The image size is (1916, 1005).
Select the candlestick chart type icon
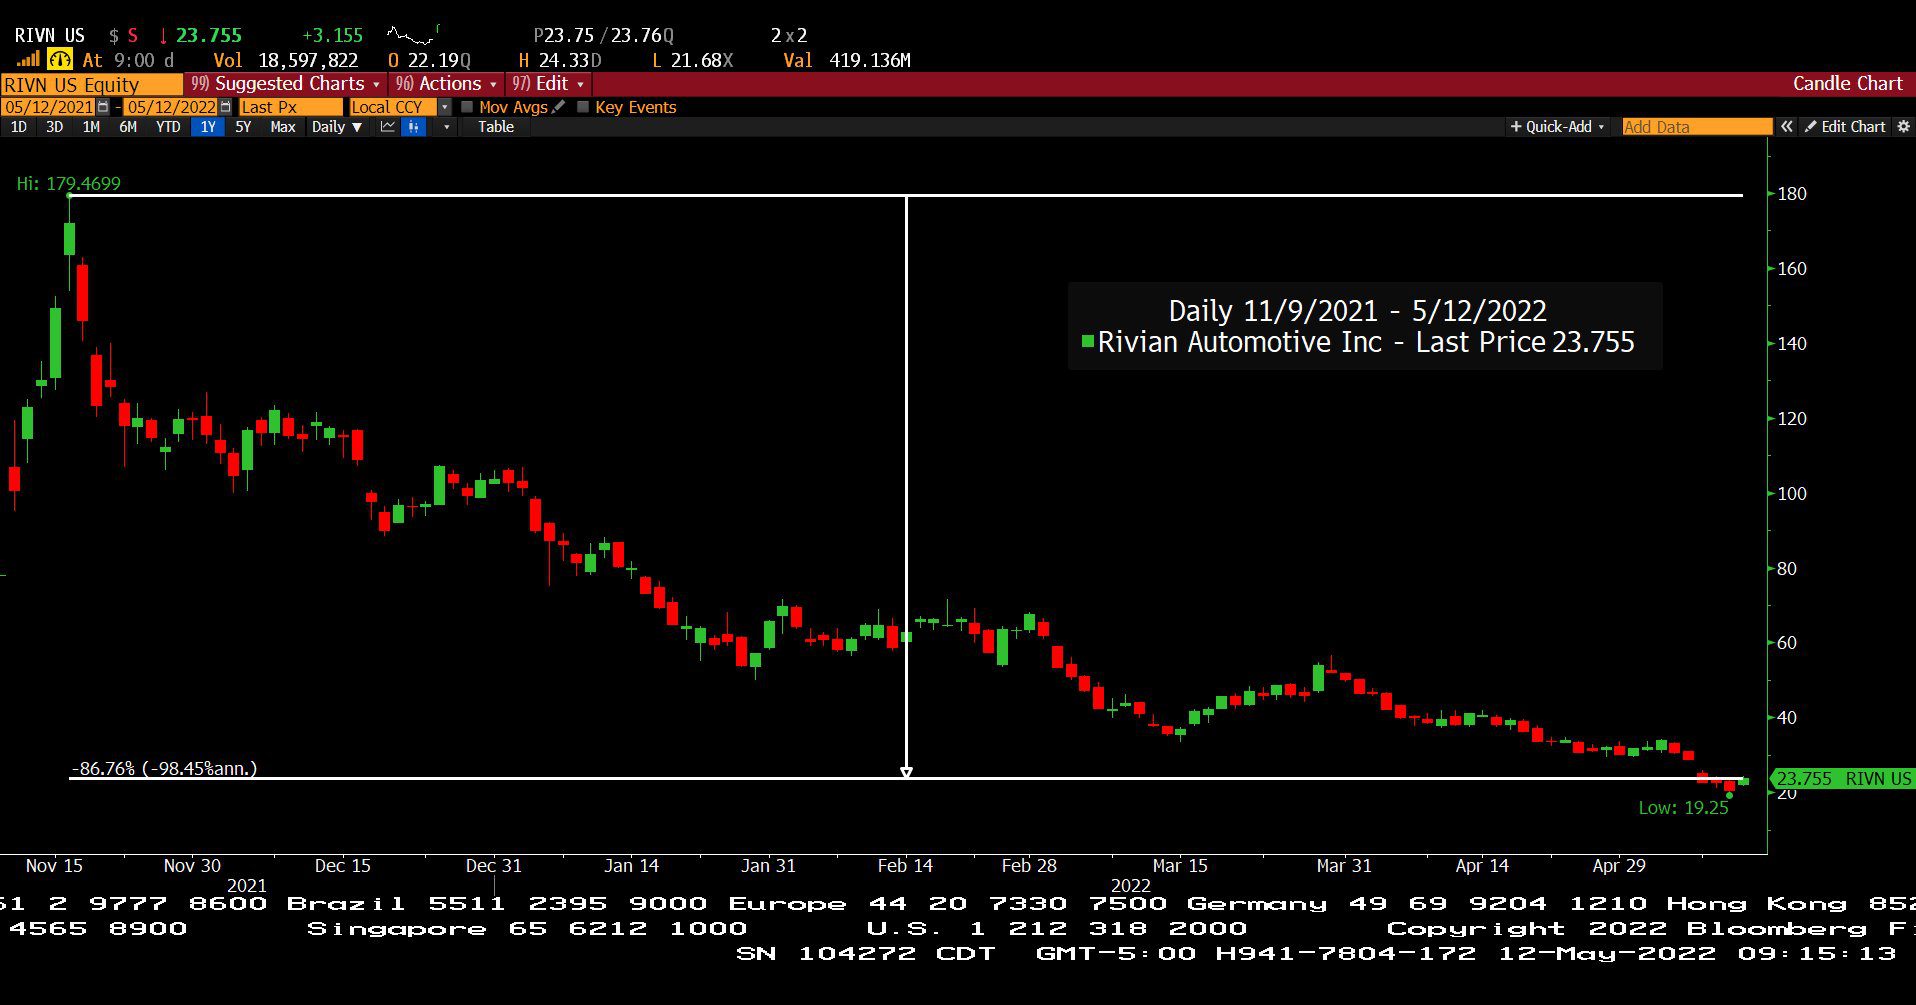tap(414, 127)
